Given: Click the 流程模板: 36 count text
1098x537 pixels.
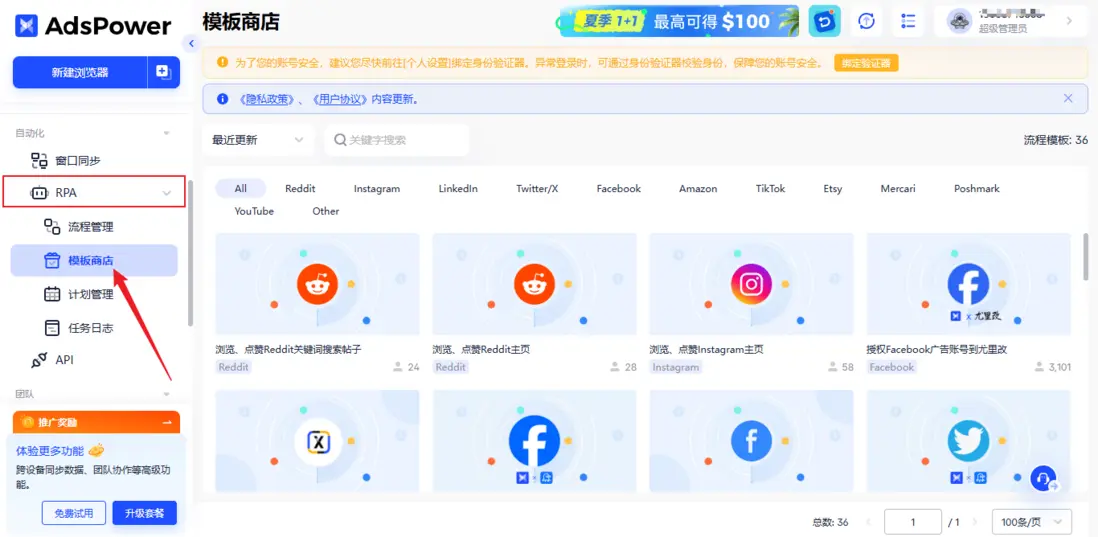Looking at the screenshot, I should click(1056, 140).
